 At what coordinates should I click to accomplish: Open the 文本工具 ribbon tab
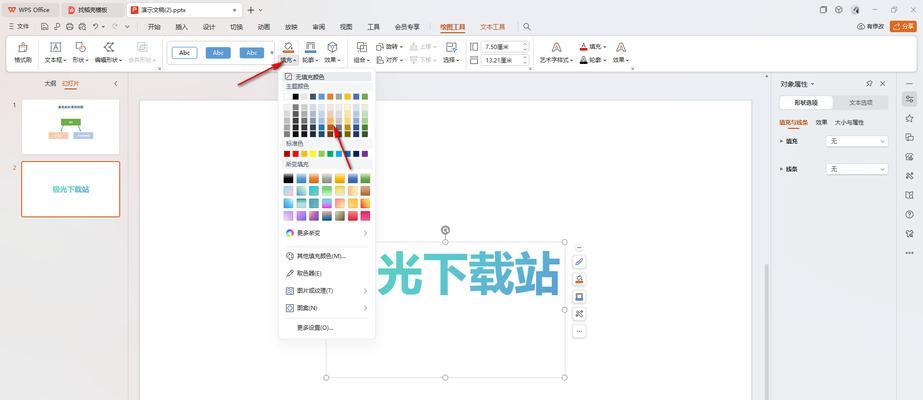tap(493, 26)
